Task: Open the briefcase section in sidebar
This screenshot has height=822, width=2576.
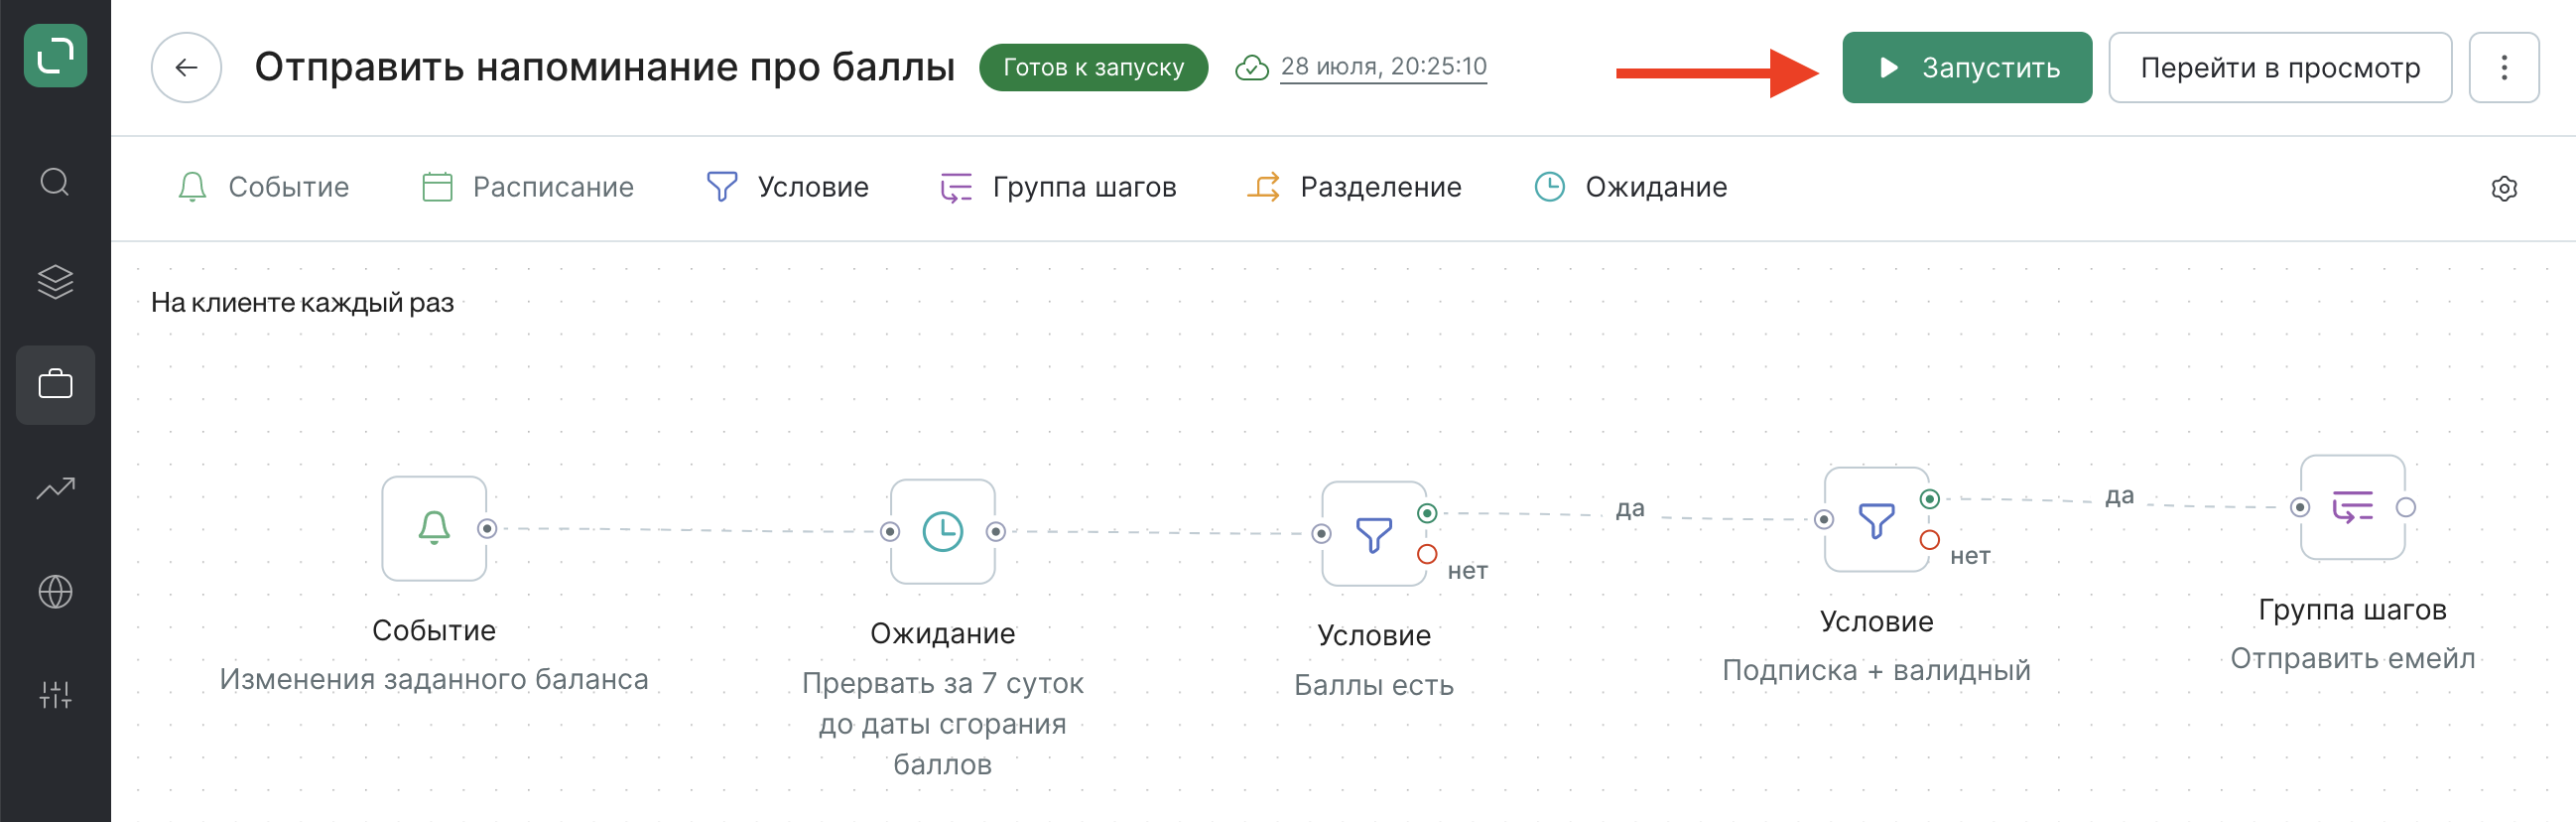Action: [55, 385]
